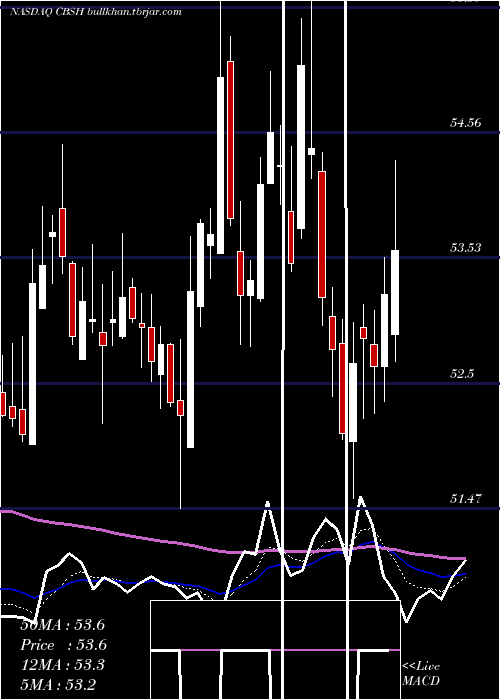This screenshot has width=500, height=700.
Task: Click the 12MA : 53.3 indicator text
Action: point(62,665)
